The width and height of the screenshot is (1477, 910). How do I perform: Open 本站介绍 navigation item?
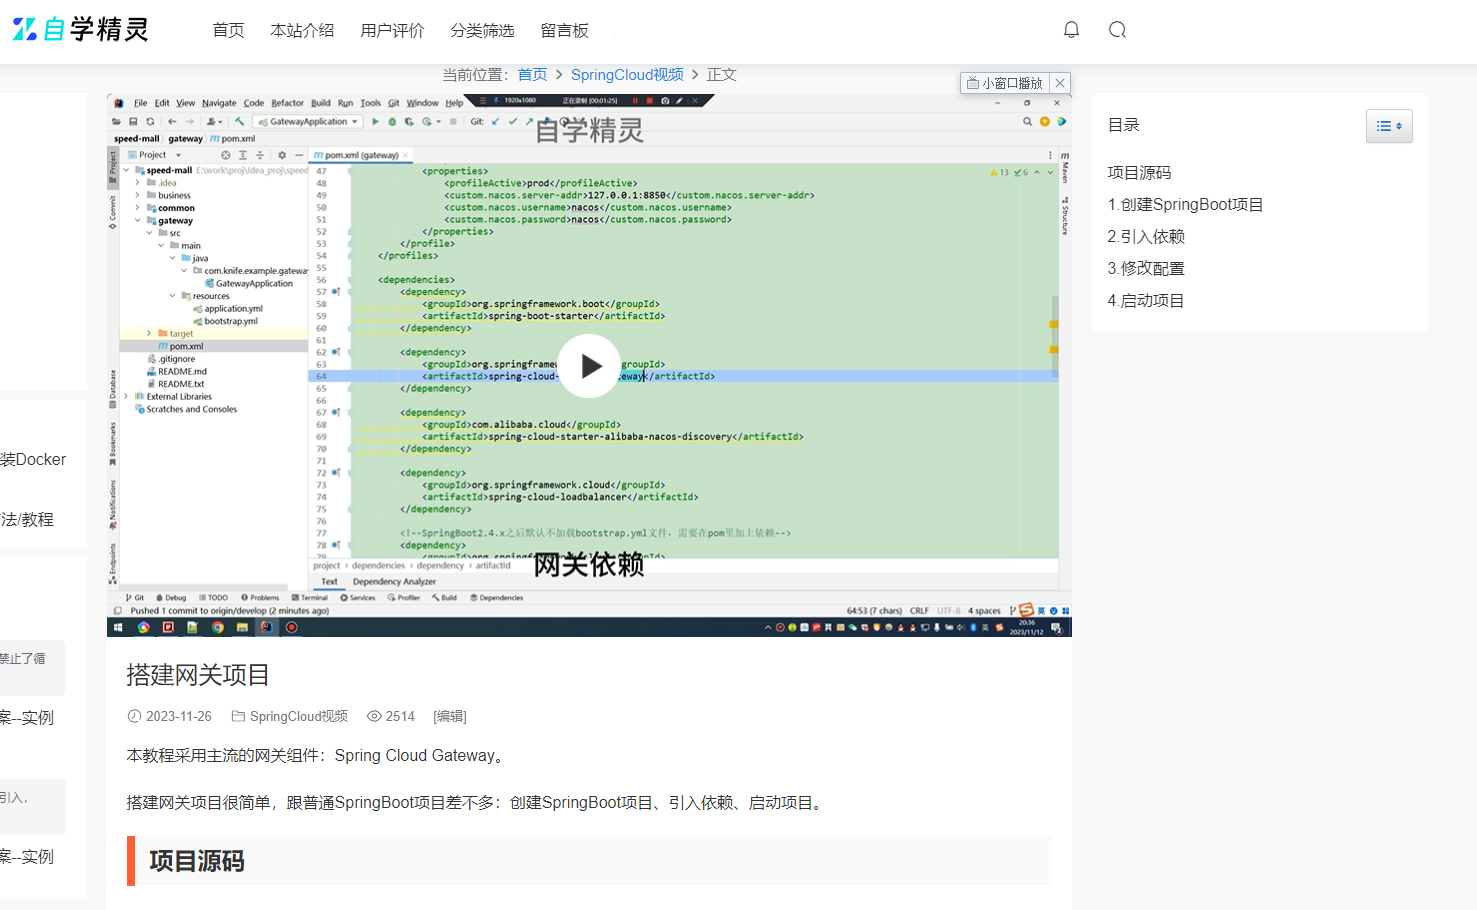point(302,30)
